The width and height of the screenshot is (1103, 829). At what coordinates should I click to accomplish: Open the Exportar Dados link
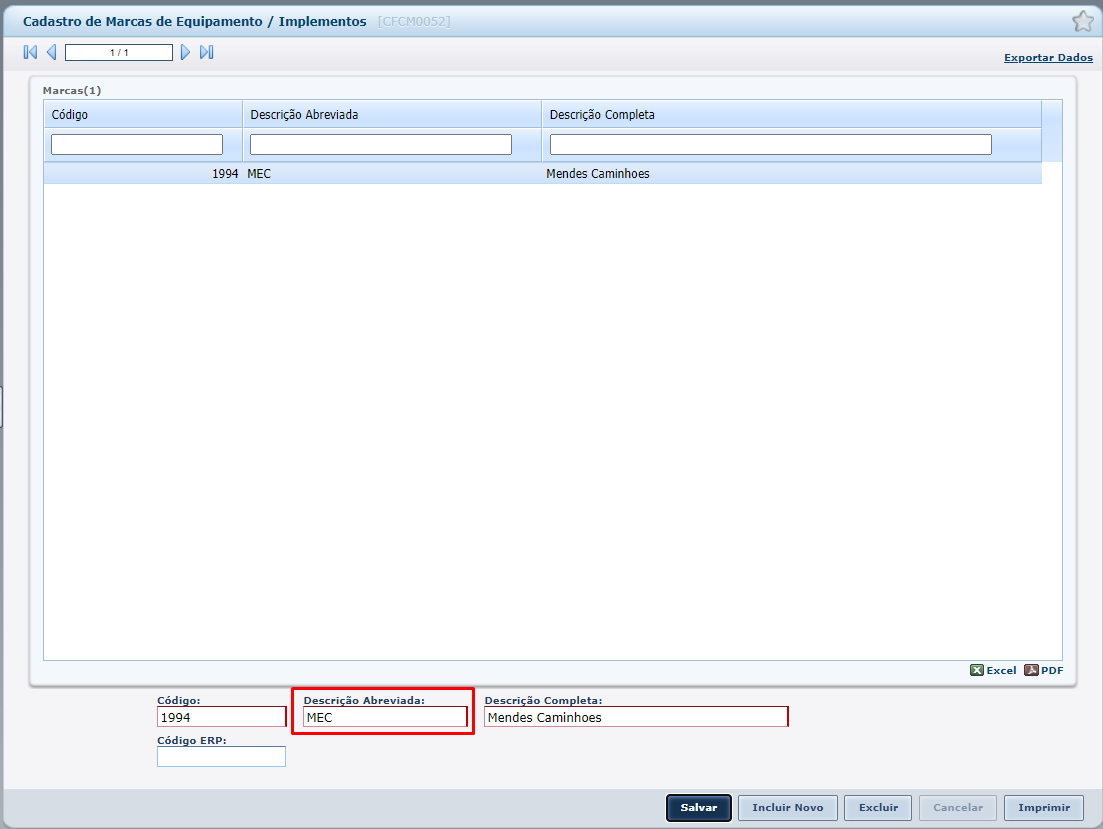pos(1048,58)
